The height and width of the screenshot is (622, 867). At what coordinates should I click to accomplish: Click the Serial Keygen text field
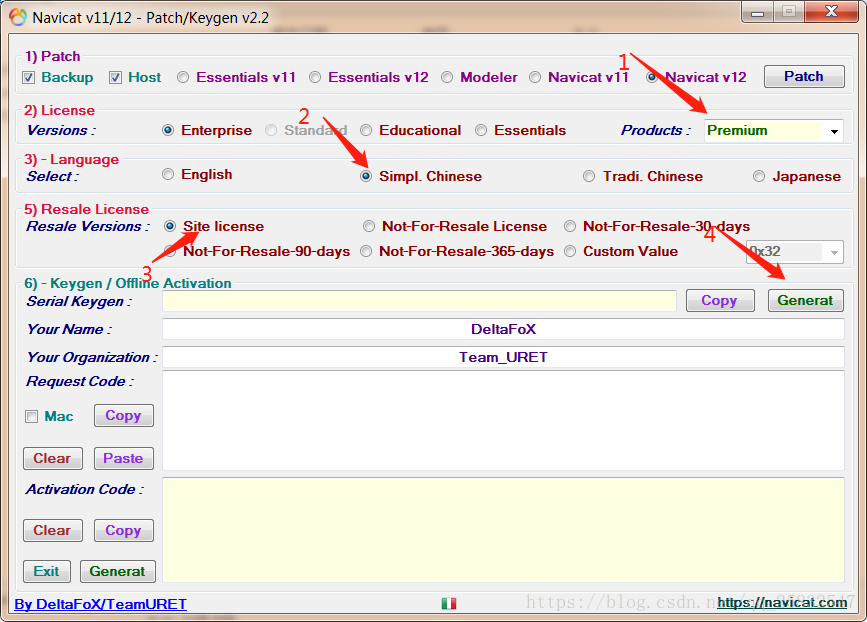click(x=419, y=301)
